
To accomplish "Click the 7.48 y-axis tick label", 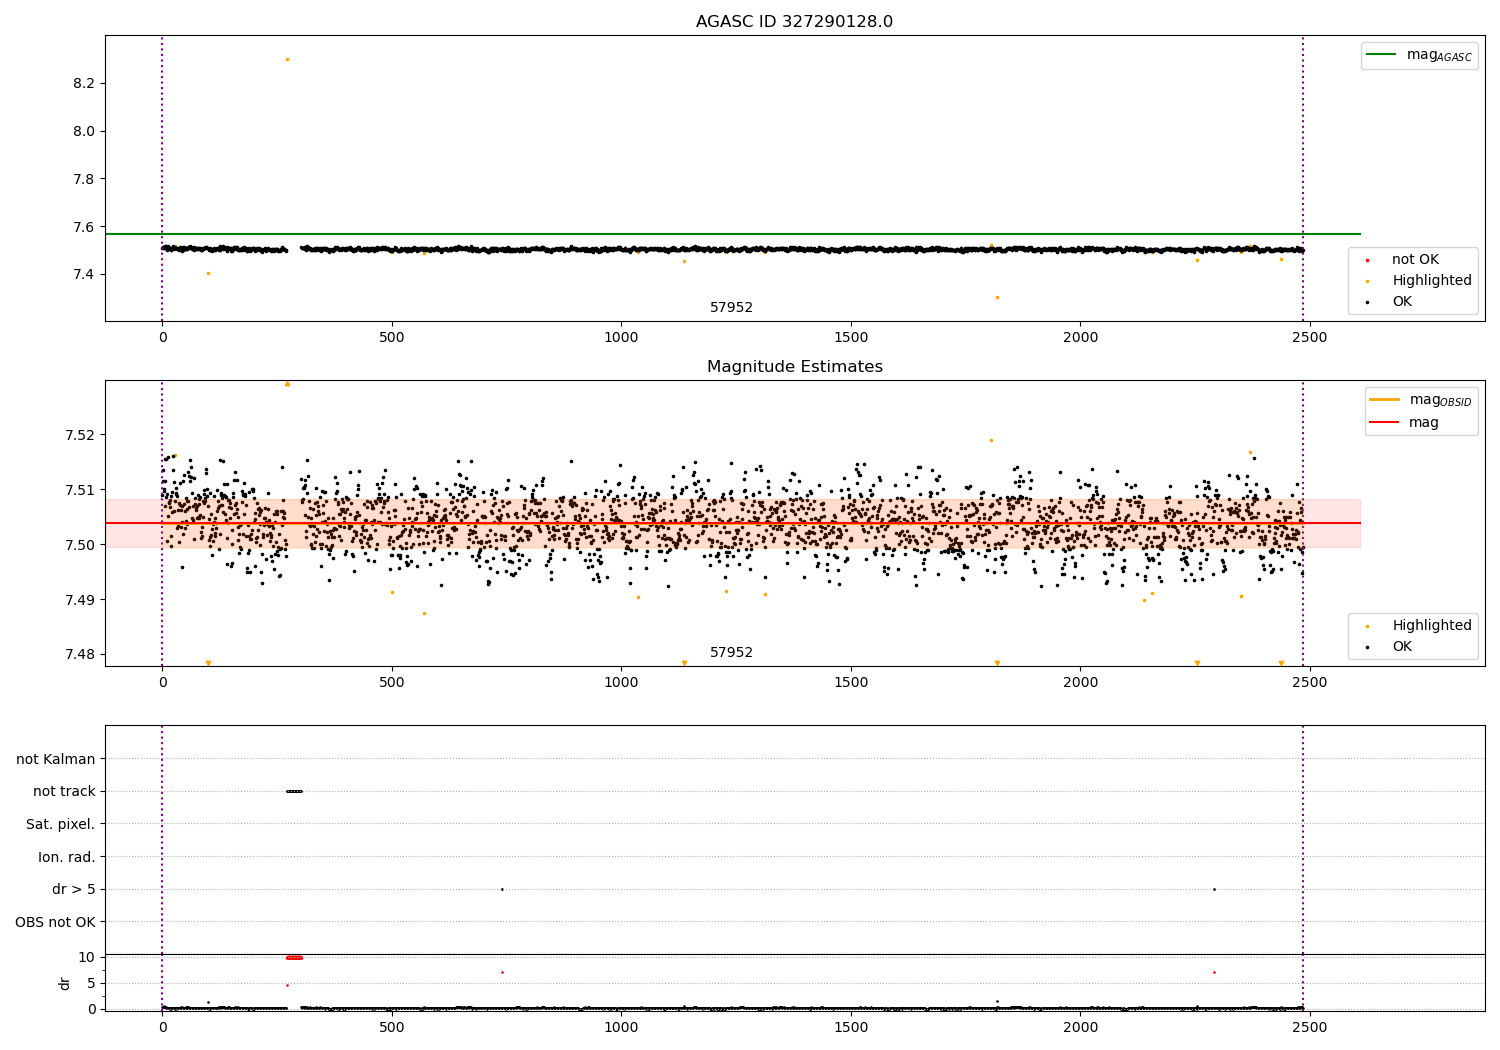I will (80, 655).
